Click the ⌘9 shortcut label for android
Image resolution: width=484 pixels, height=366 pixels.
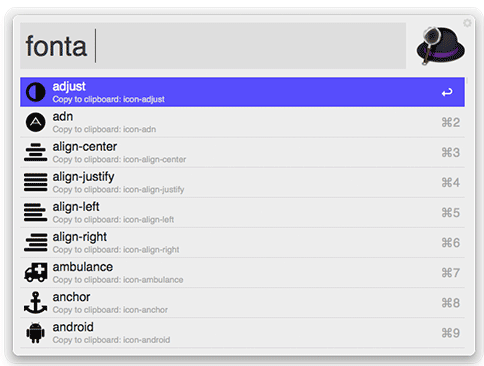[451, 333]
